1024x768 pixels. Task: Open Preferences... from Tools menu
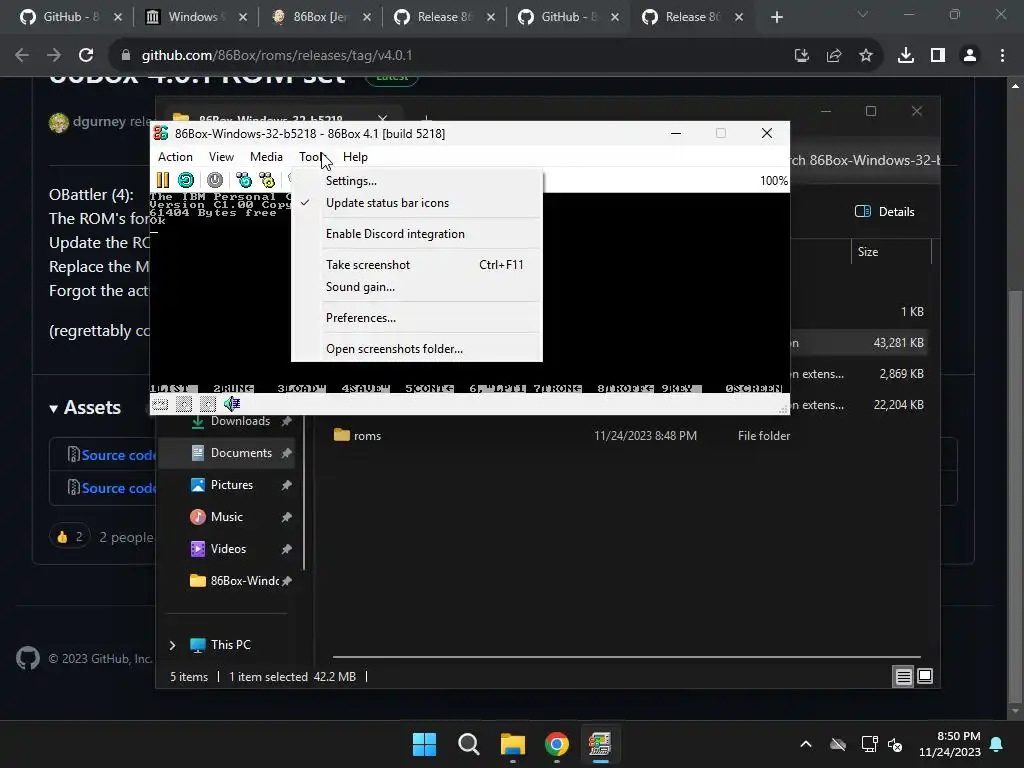click(417, 318)
